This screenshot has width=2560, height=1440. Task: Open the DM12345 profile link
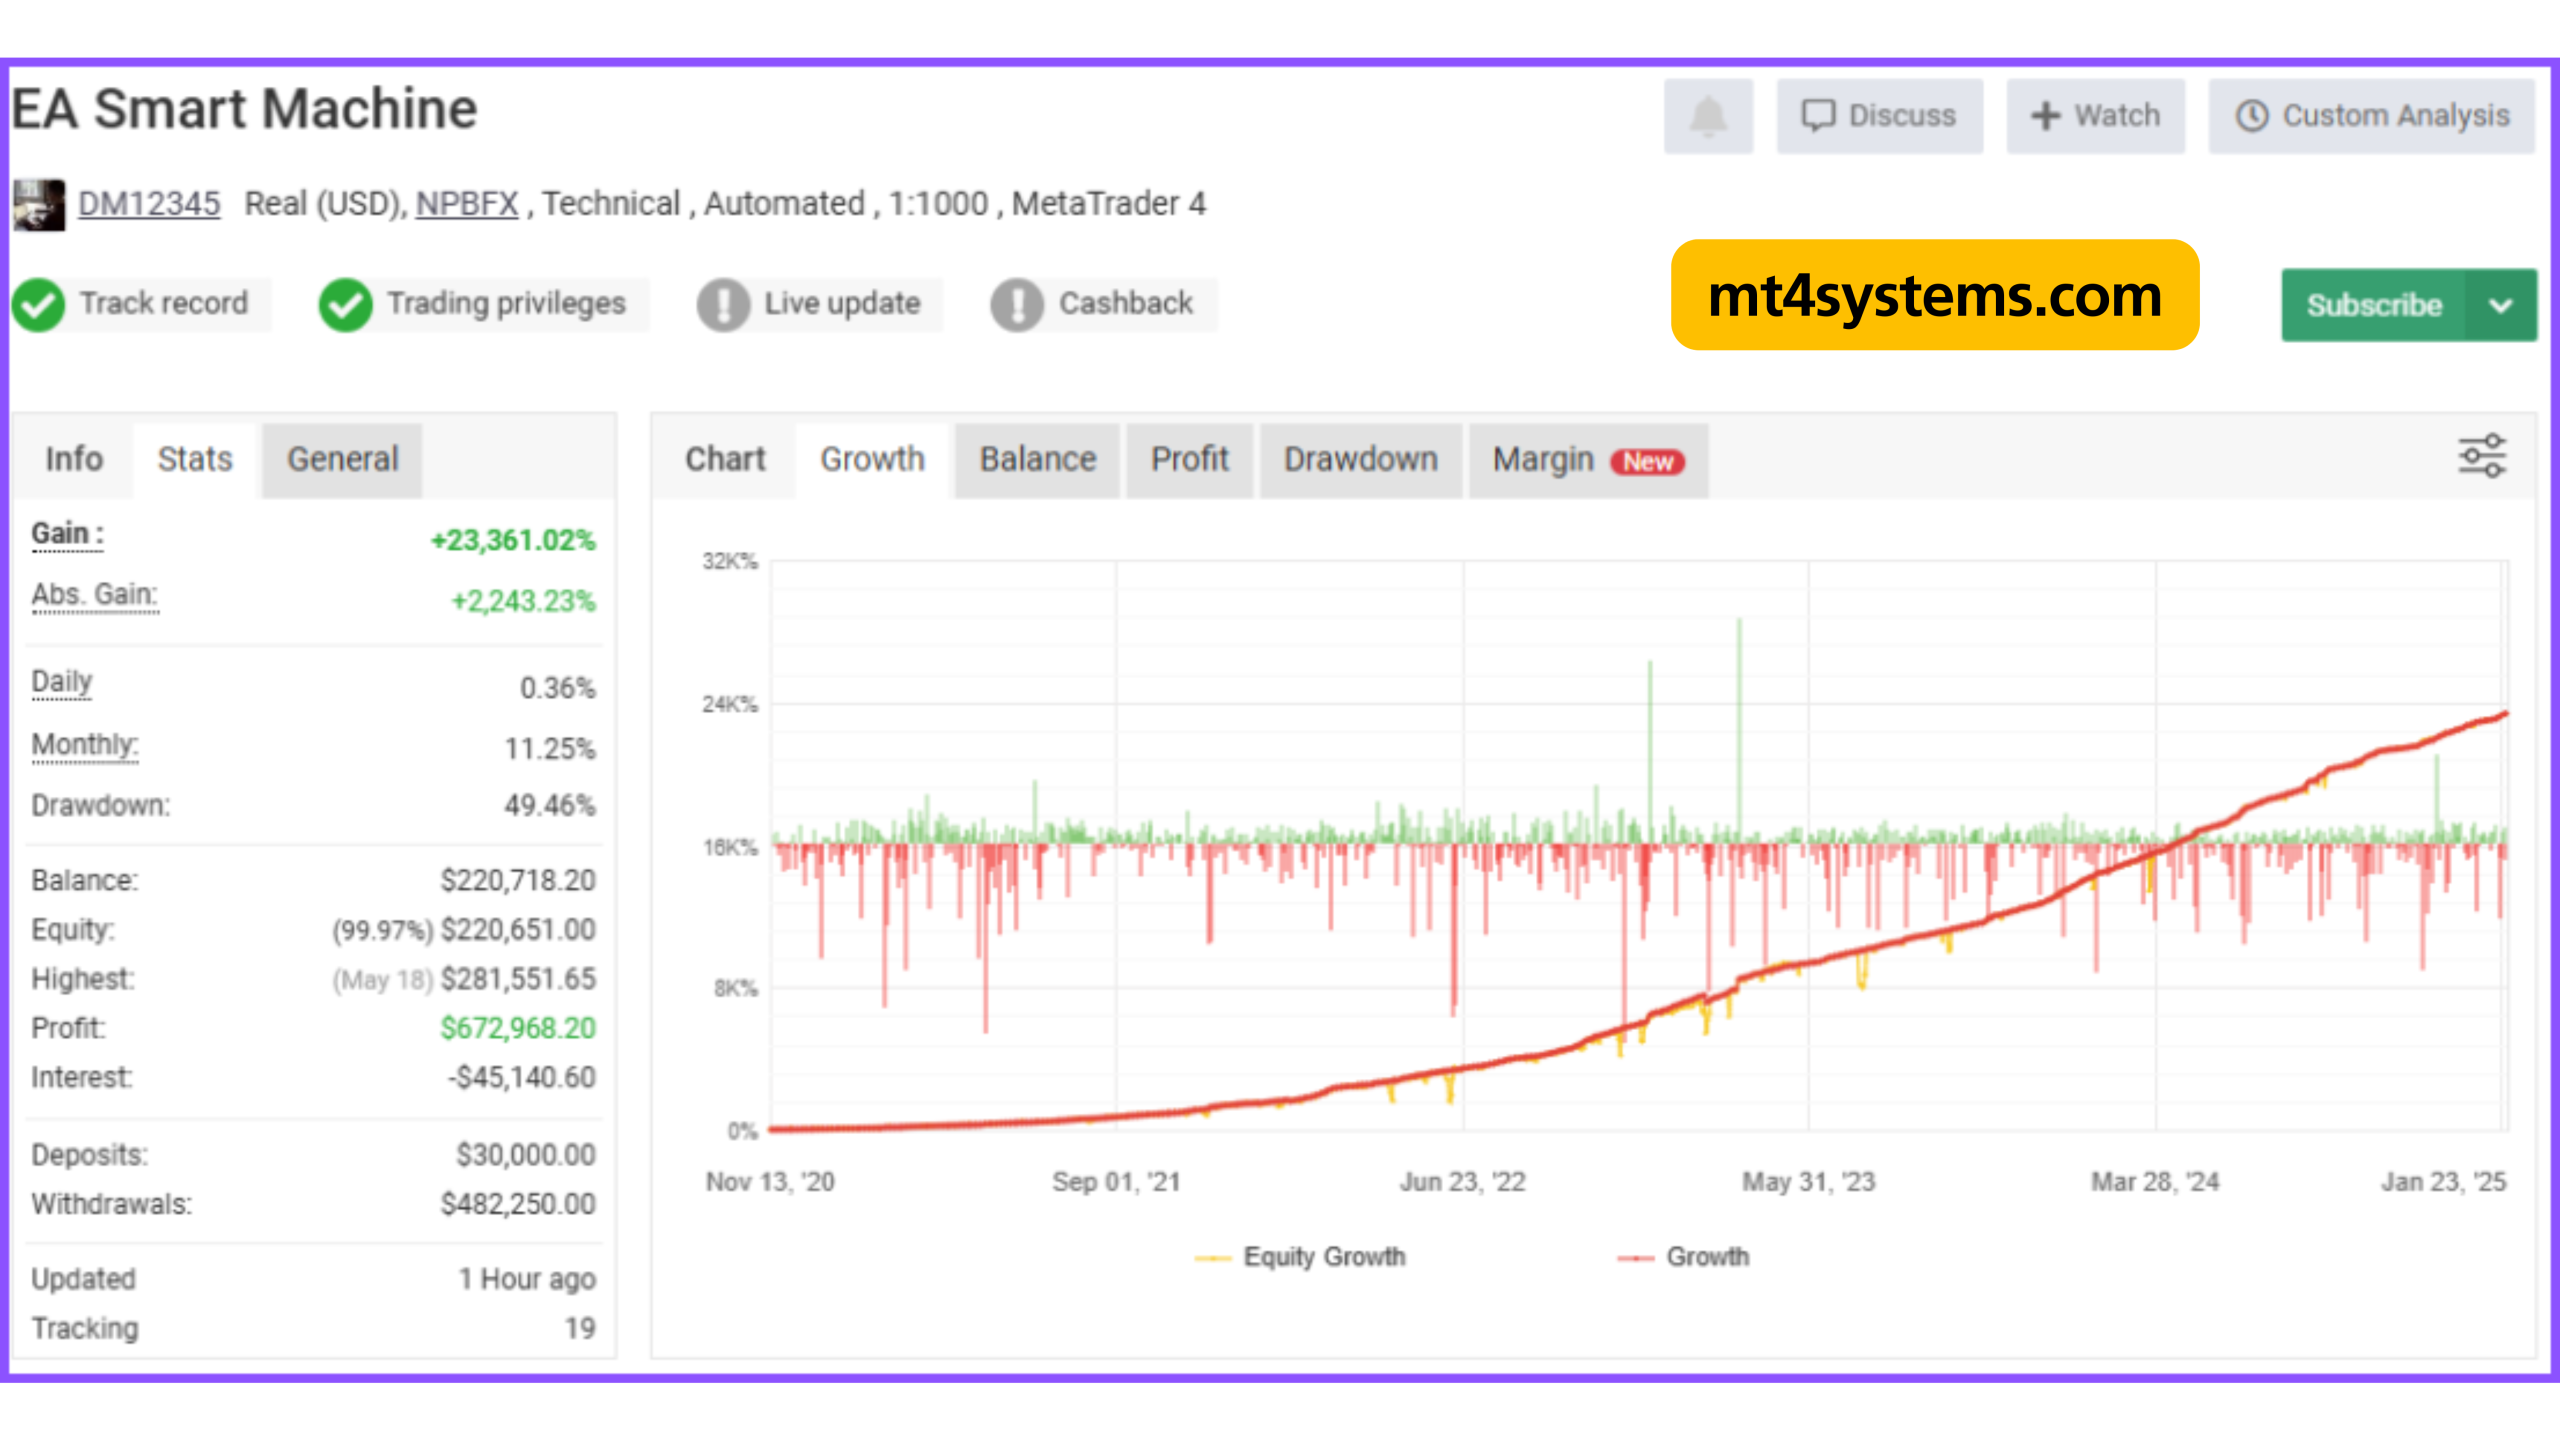tap(149, 204)
